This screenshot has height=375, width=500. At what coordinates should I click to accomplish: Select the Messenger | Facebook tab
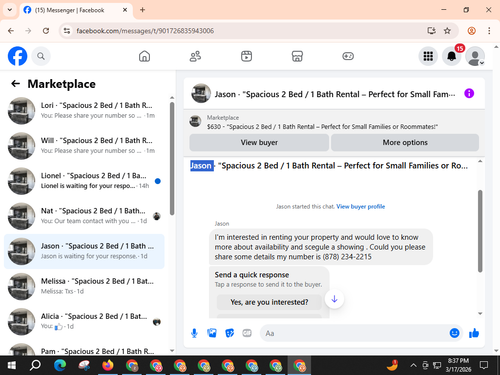click(x=76, y=10)
